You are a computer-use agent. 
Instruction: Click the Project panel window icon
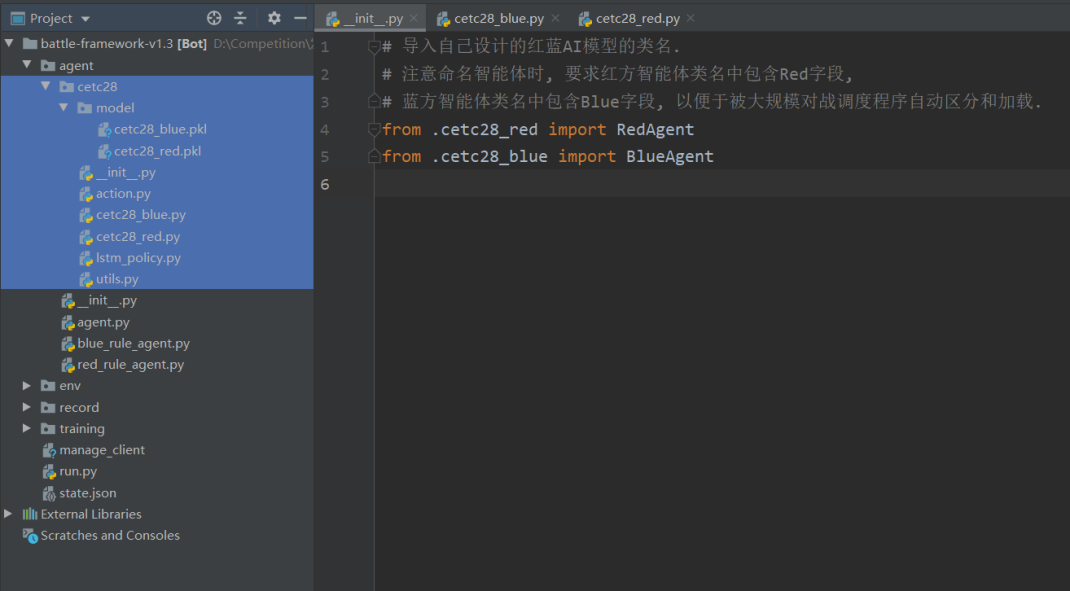[x=18, y=18]
